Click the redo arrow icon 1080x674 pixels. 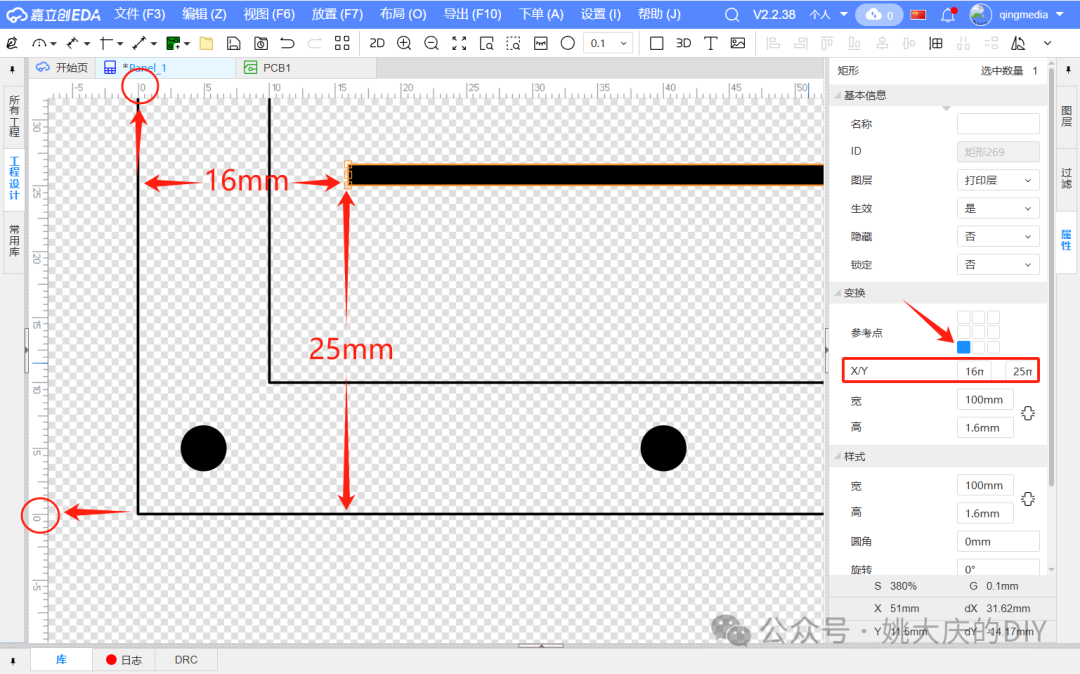pos(314,43)
